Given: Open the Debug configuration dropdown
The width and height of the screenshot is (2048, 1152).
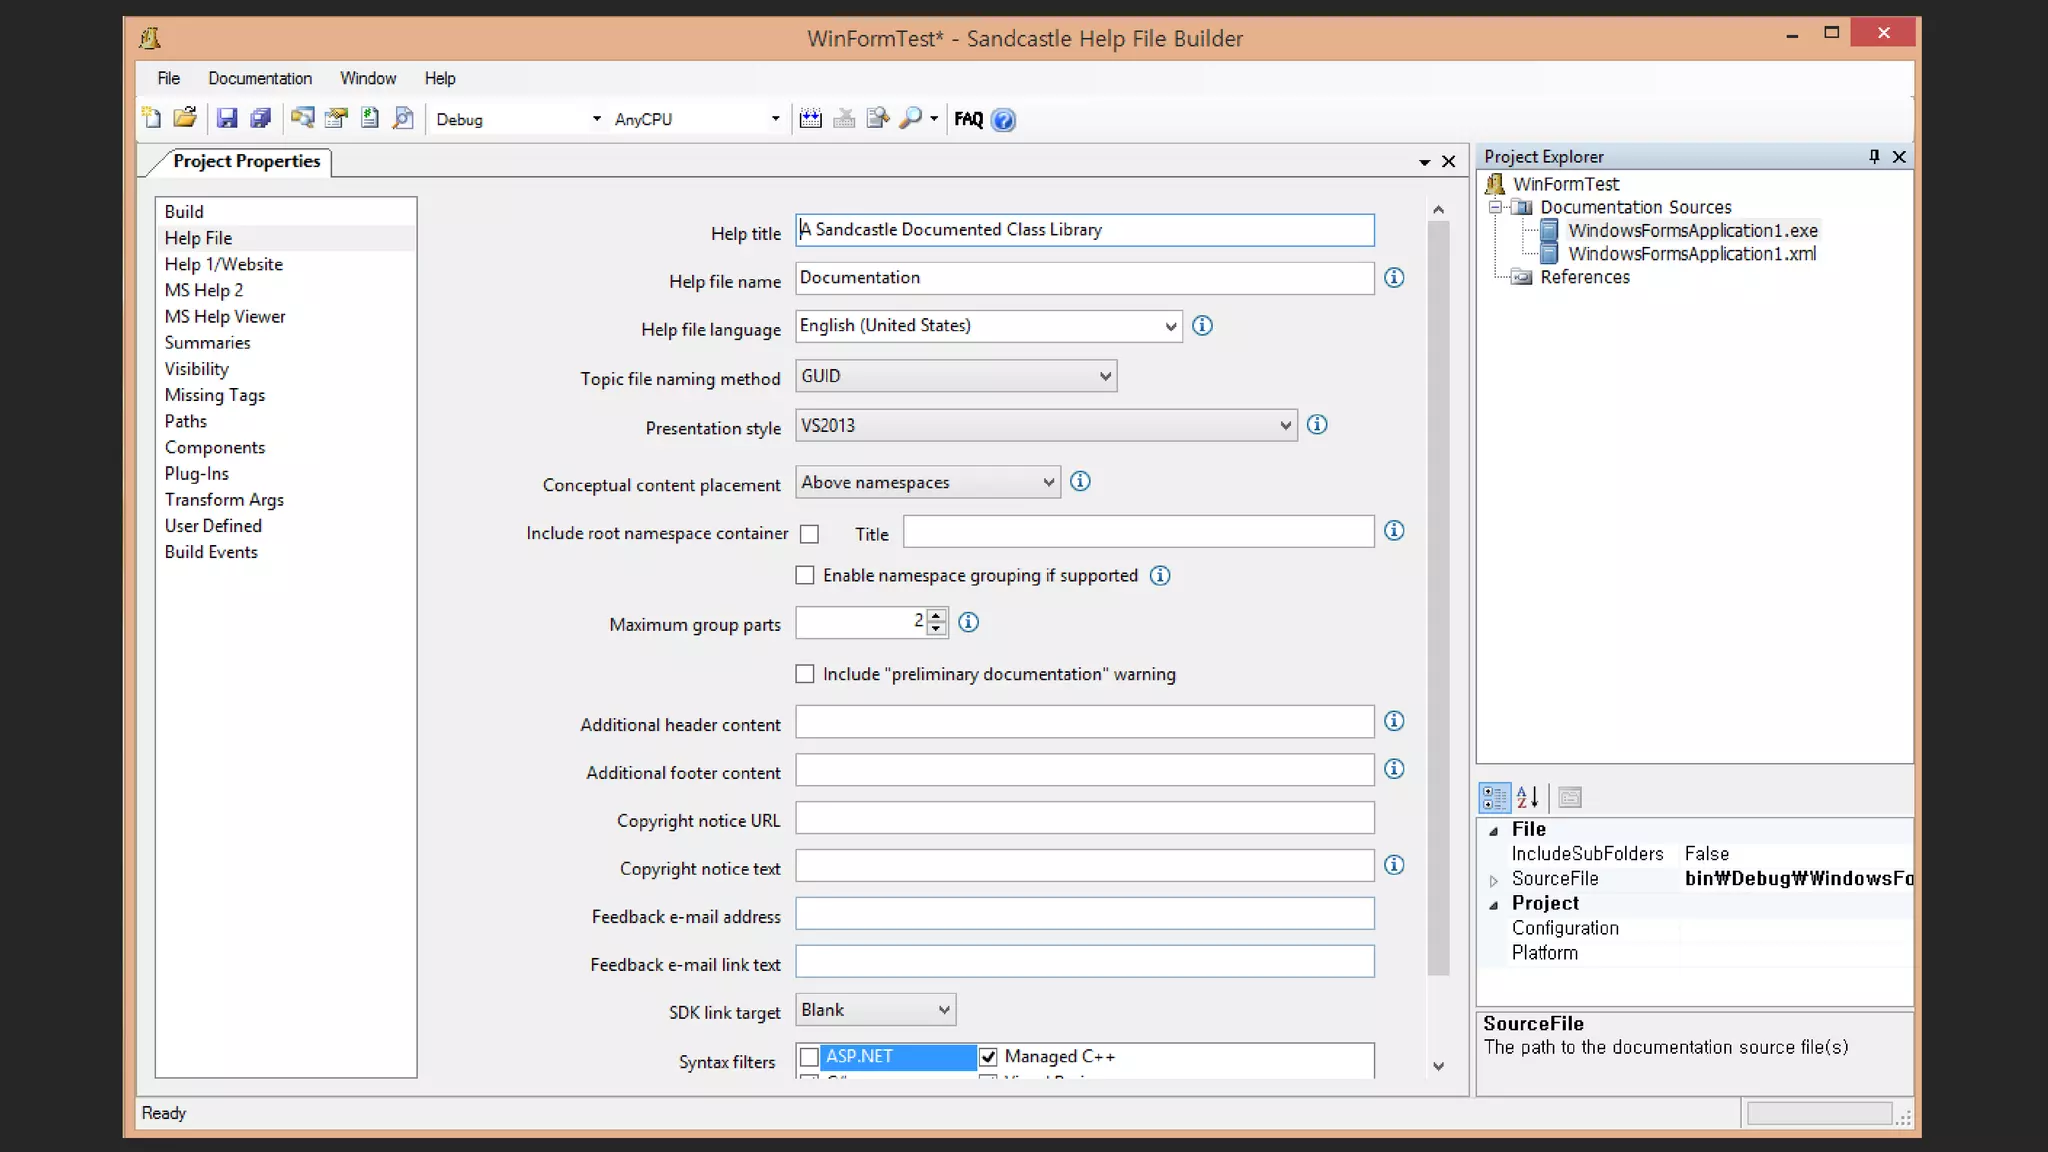Looking at the screenshot, I should point(596,119).
